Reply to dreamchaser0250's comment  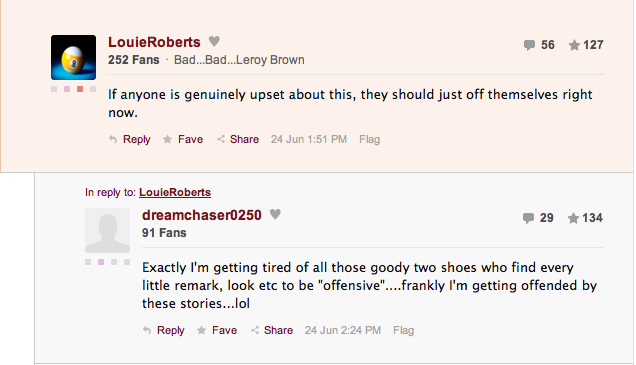point(164,331)
